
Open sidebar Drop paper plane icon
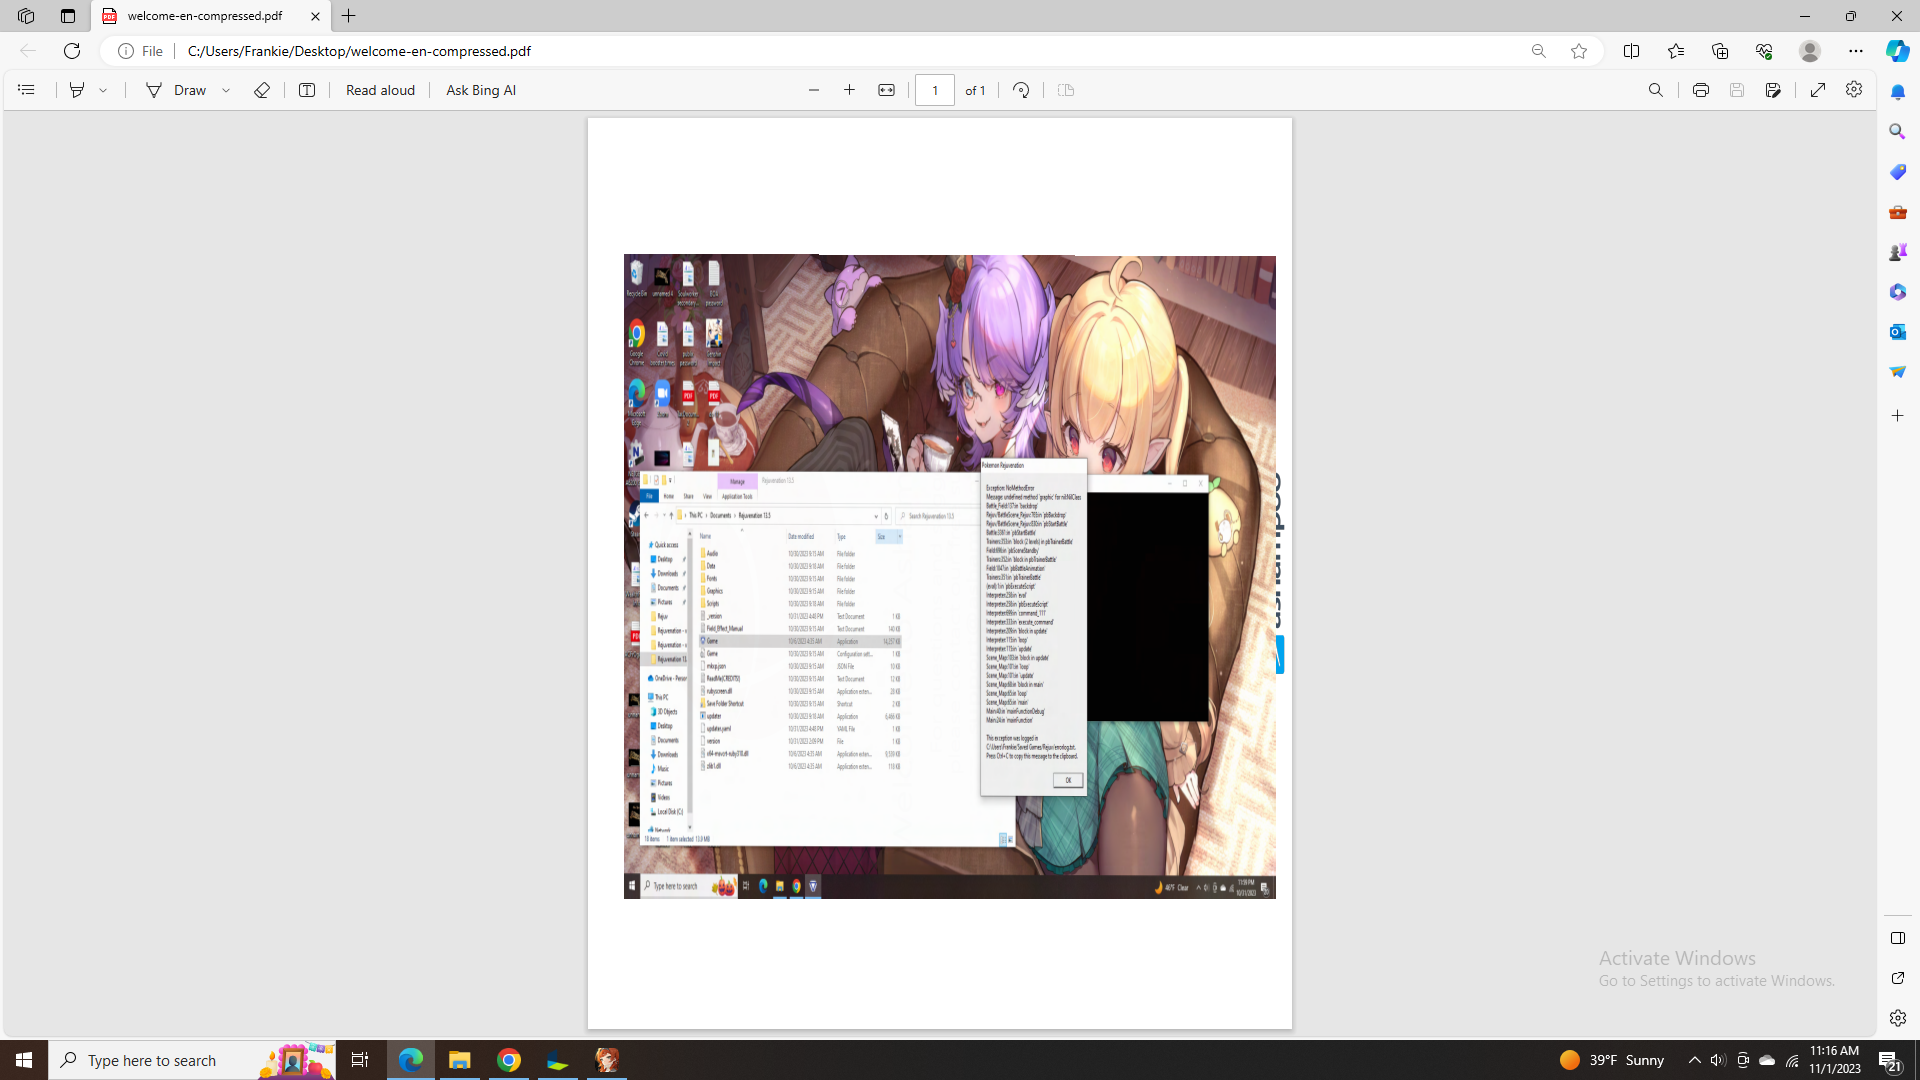pyautogui.click(x=1897, y=372)
